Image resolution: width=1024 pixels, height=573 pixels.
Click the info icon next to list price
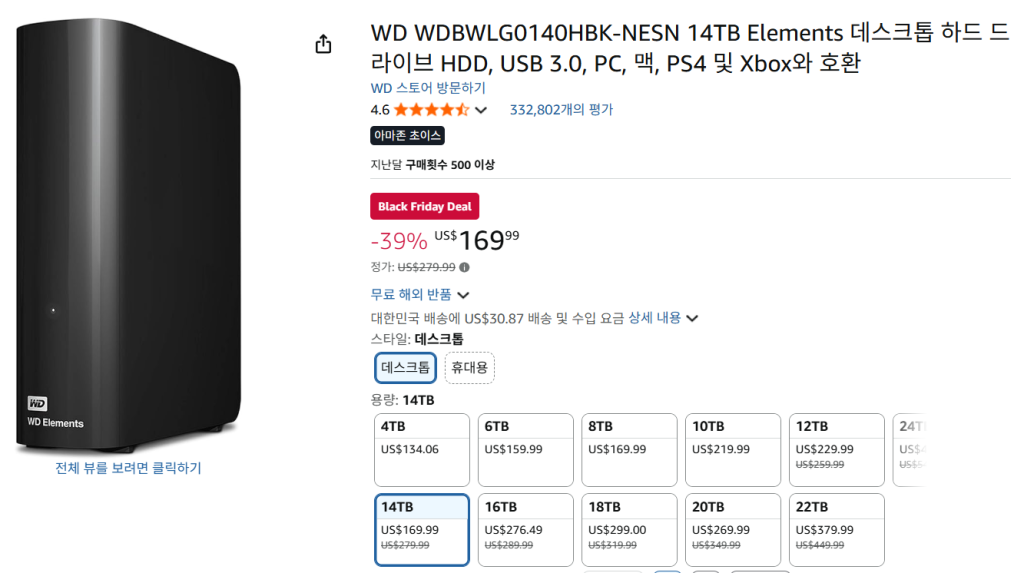pyautogui.click(x=465, y=267)
